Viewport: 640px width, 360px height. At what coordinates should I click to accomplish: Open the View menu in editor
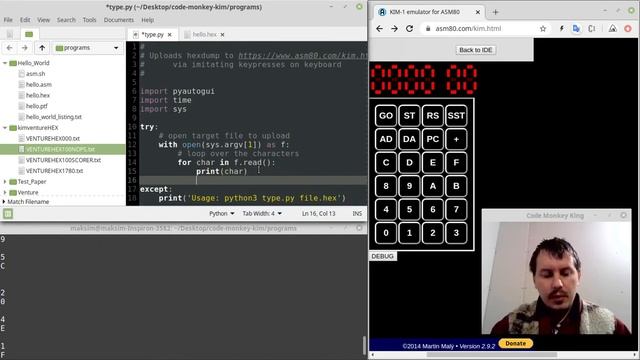pyautogui.click(x=43, y=20)
